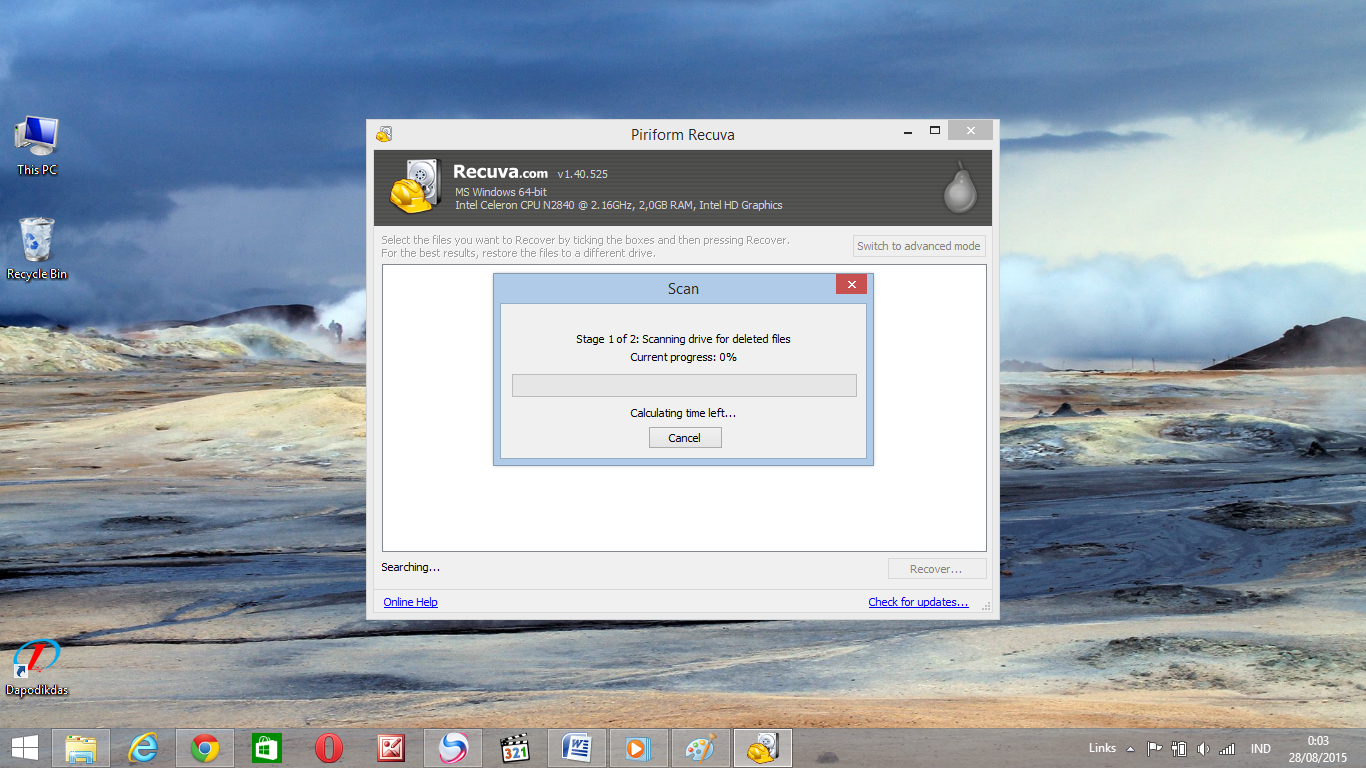
Task: Click the Searching... status text
Action: (410, 568)
